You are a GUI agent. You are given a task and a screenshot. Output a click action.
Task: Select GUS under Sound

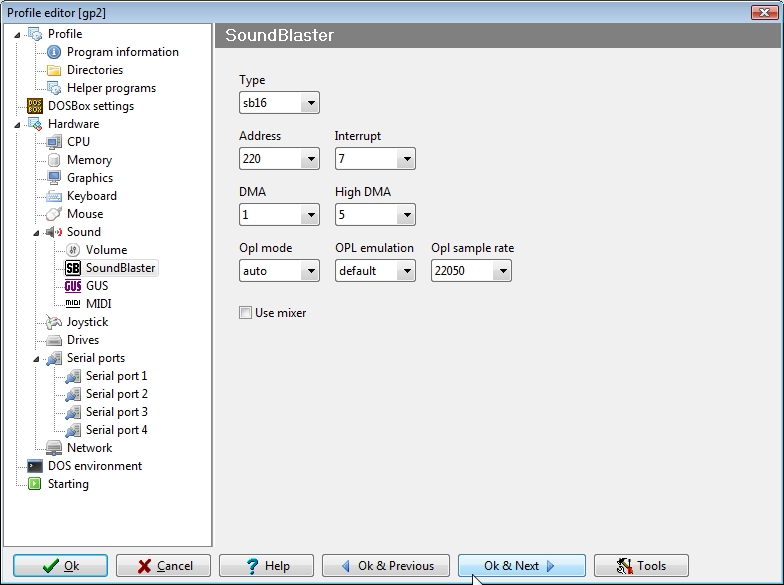(97, 286)
